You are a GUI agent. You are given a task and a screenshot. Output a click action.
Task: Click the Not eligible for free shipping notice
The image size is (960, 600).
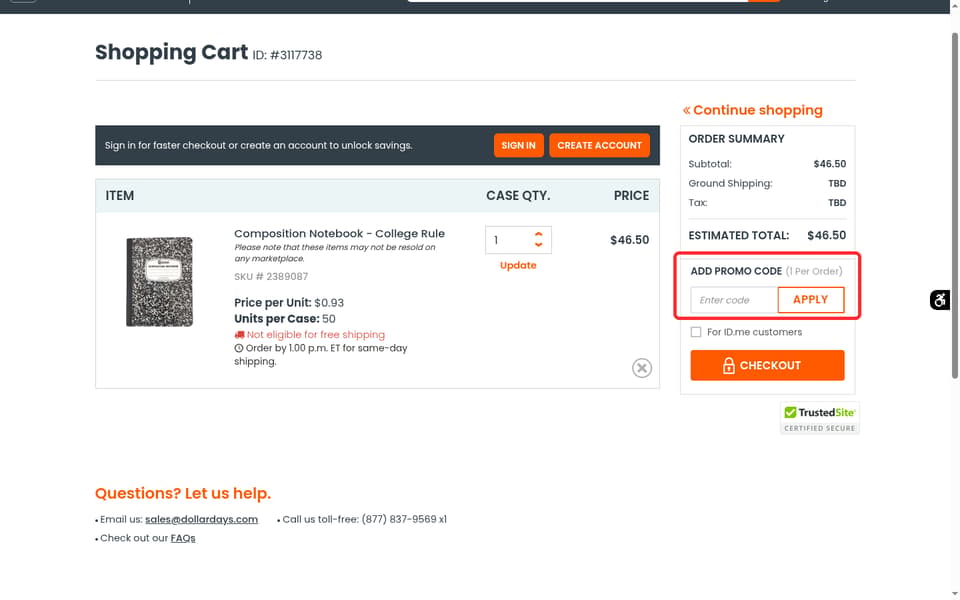(310, 335)
